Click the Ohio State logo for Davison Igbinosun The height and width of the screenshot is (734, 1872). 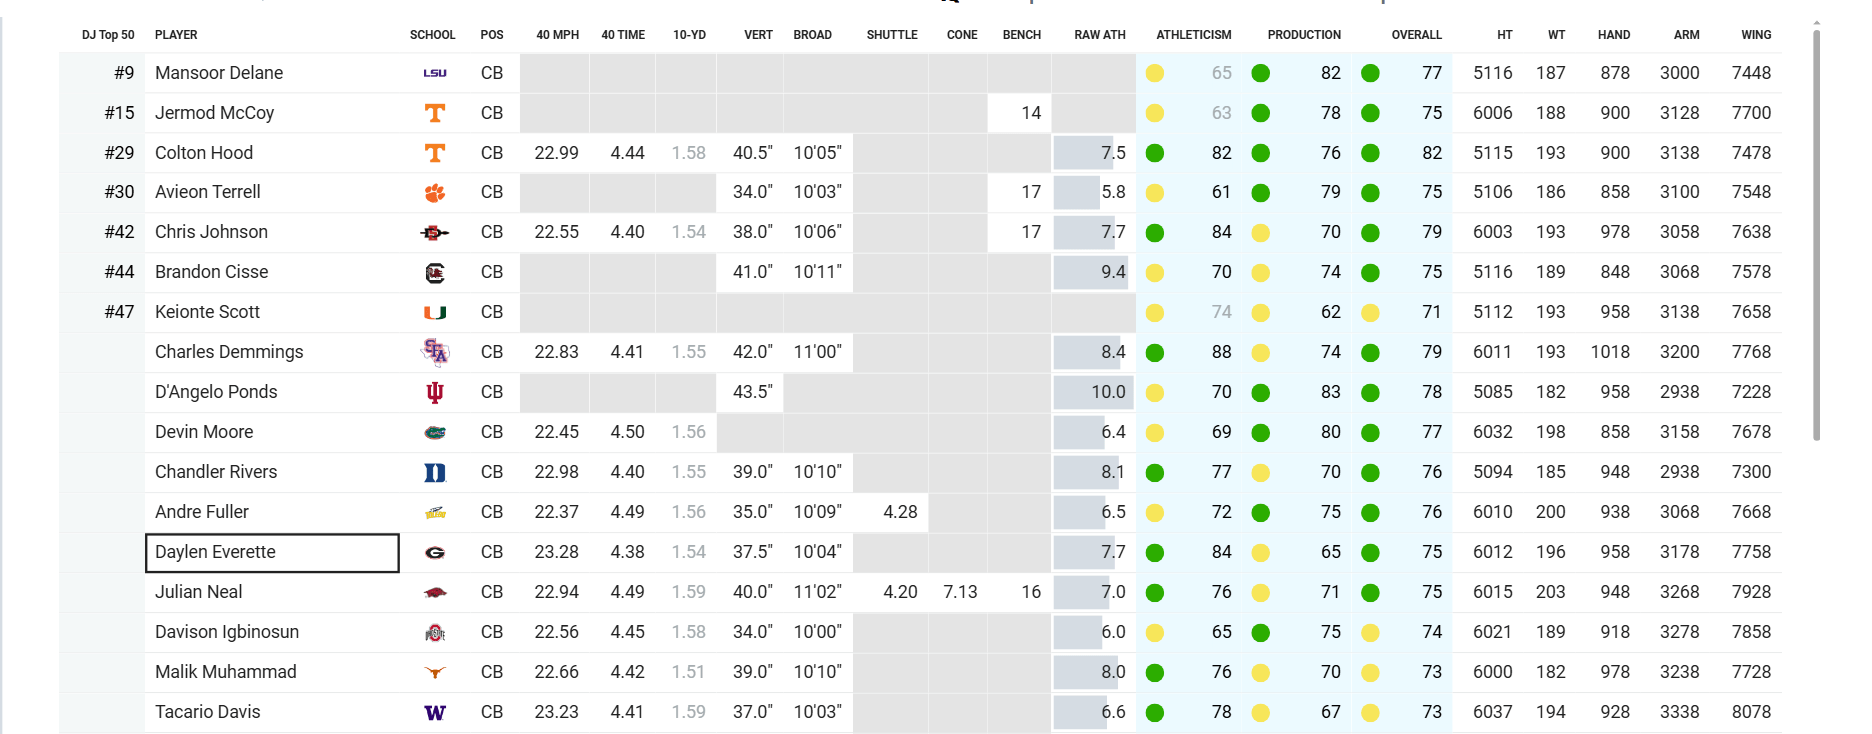(434, 633)
